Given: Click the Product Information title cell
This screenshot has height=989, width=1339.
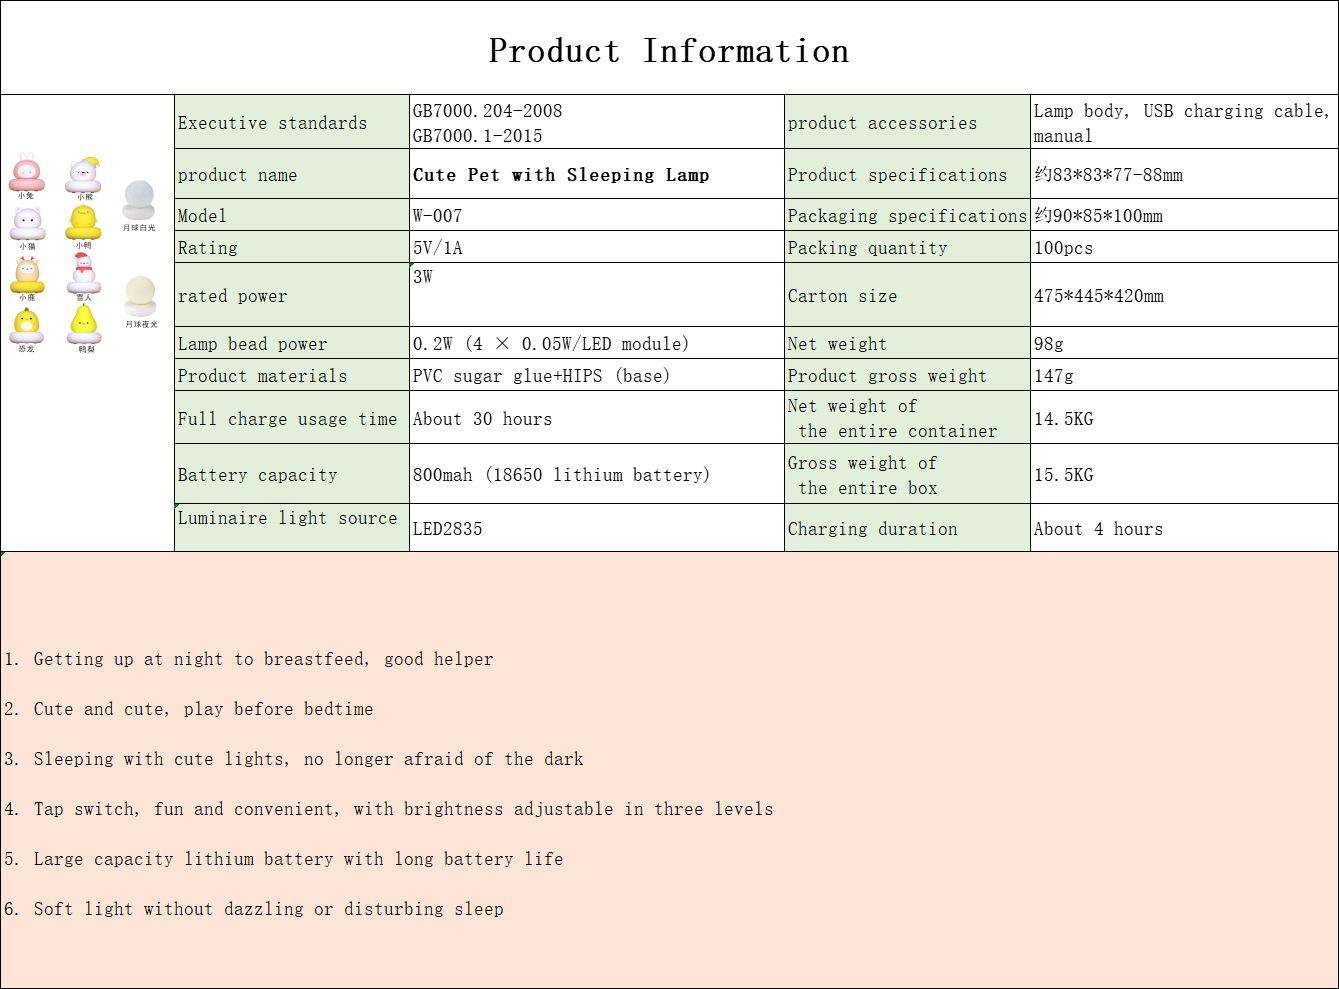Looking at the screenshot, I should click(x=668, y=50).
